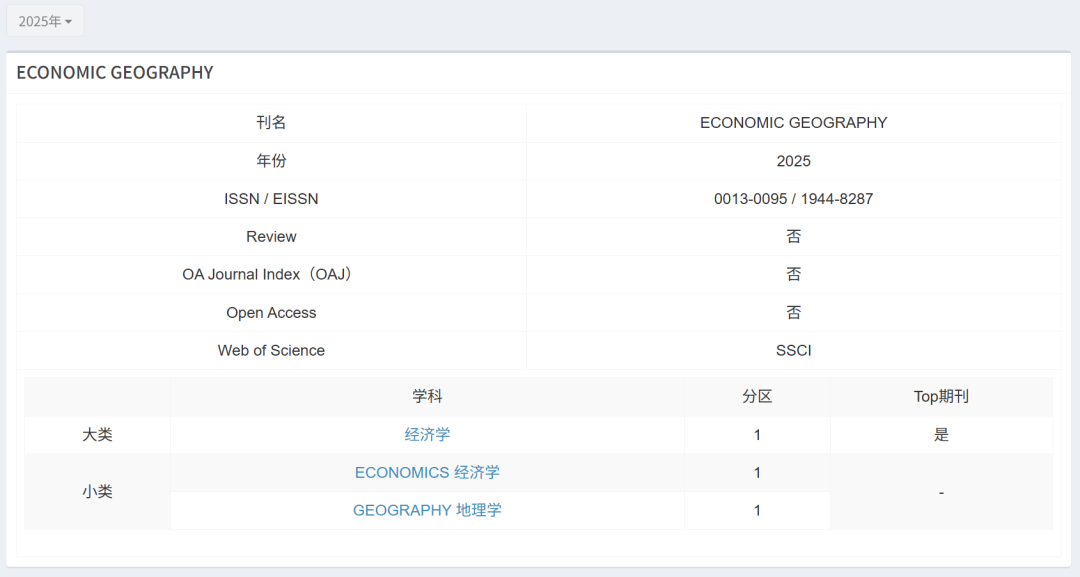This screenshot has width=1080, height=577.
Task: Follow the ECONOMICS 经济学 subcategory link
Action: coord(427,473)
